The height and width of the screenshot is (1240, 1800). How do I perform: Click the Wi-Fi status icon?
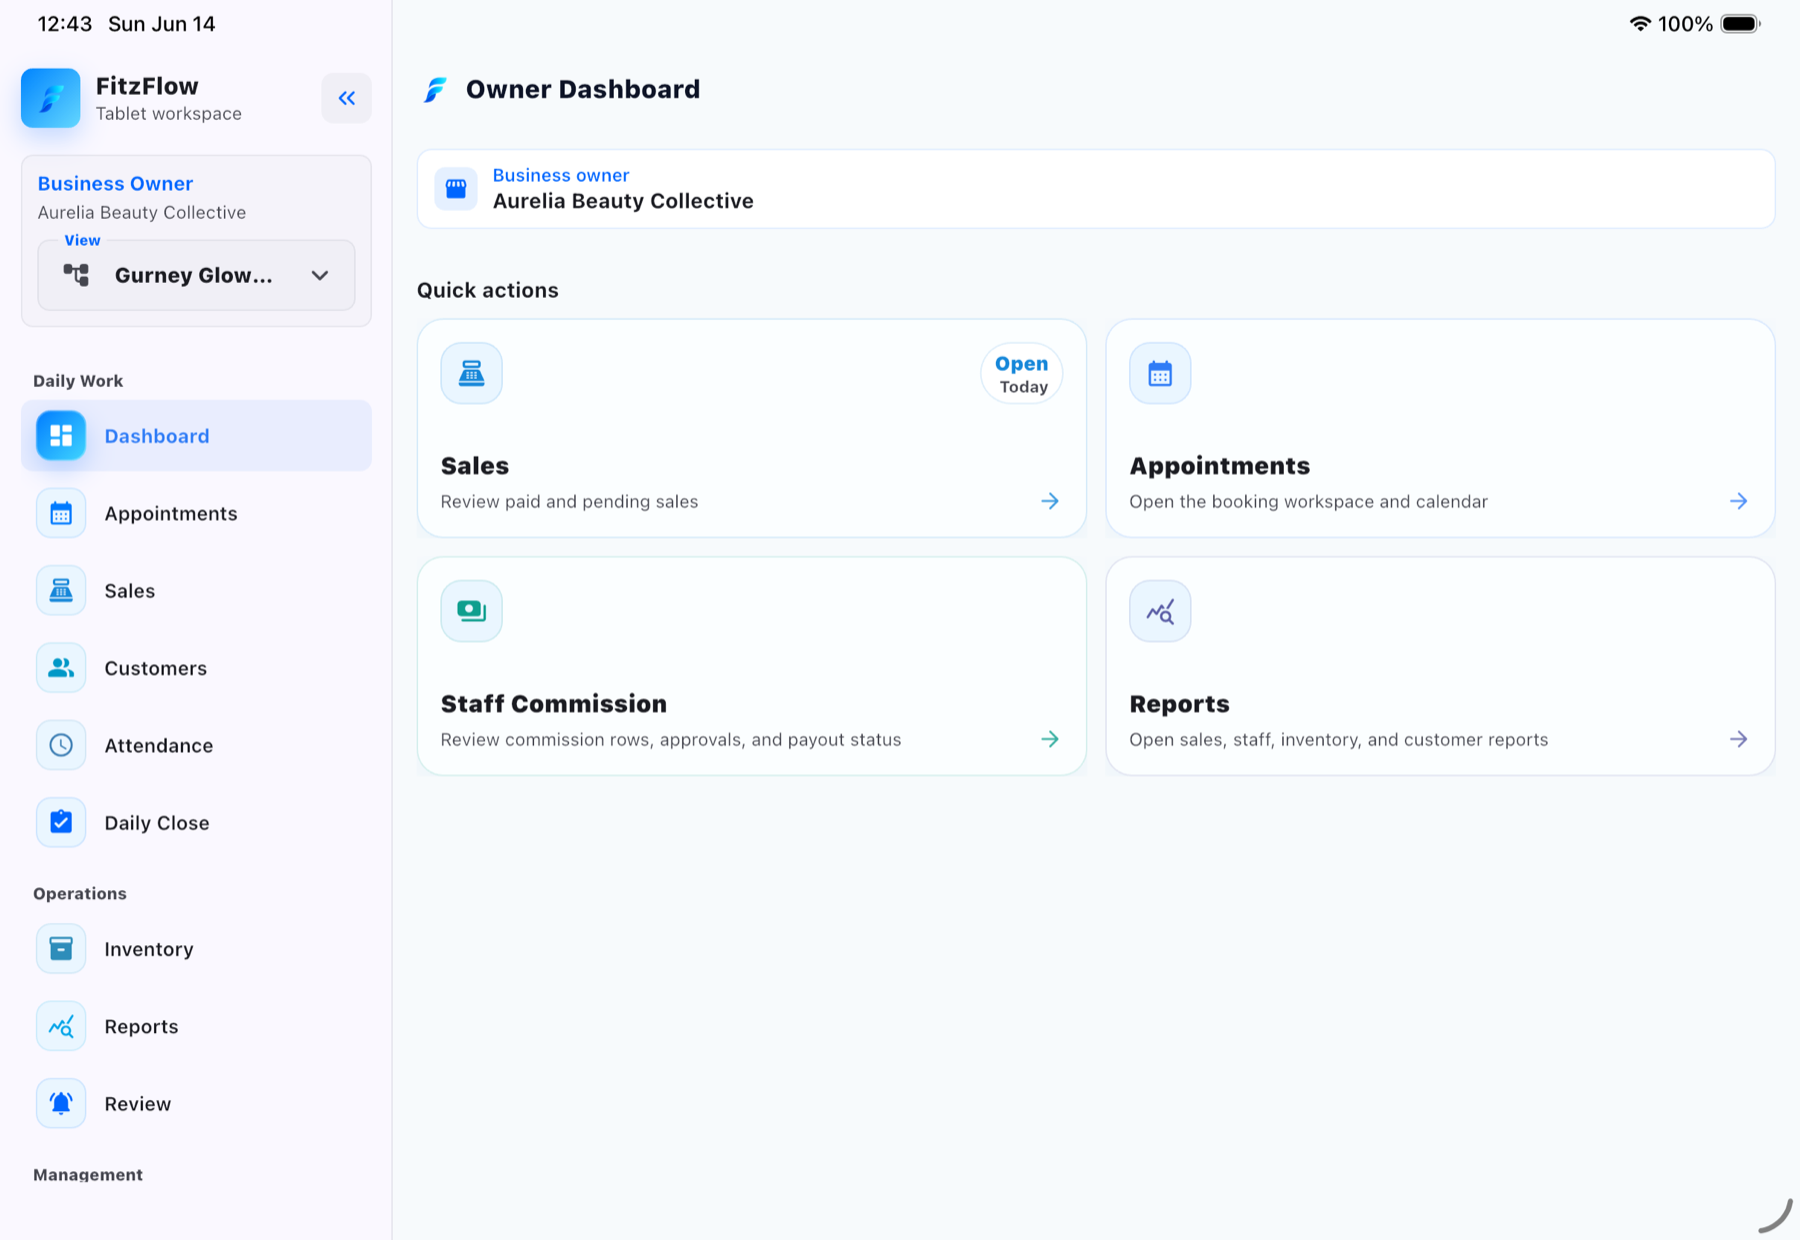click(1640, 24)
